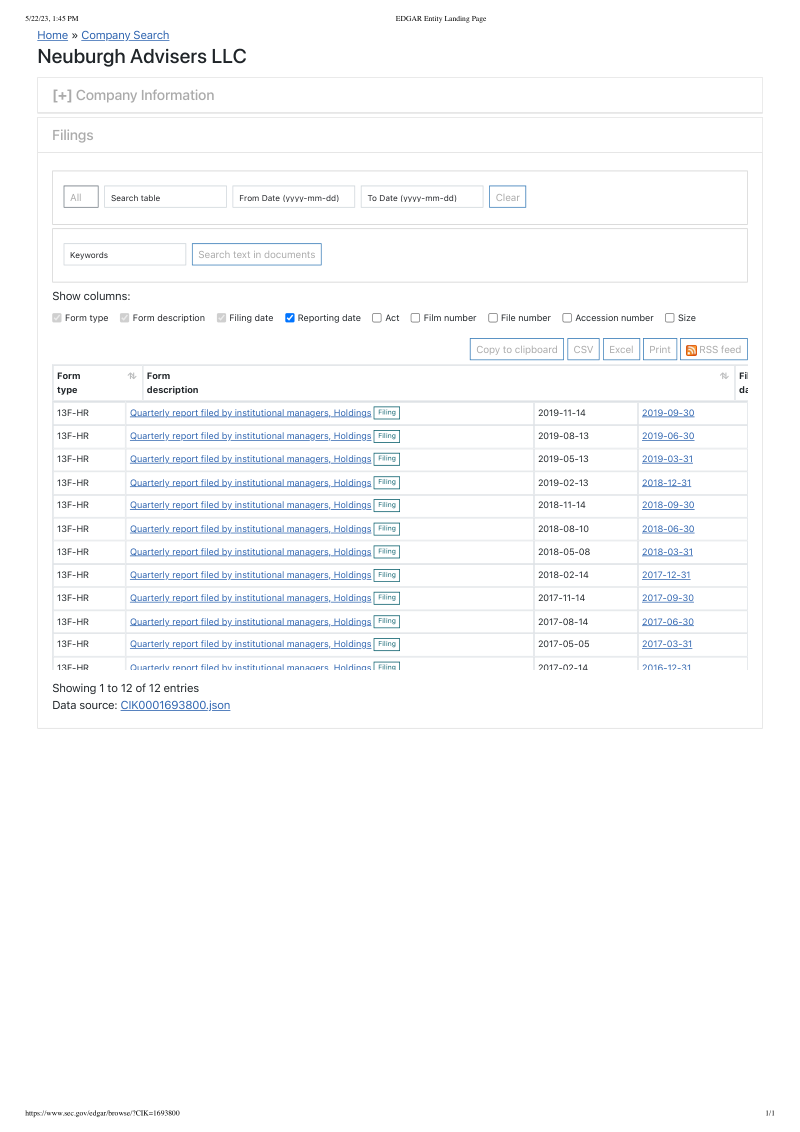
Task: Toggle the Form description column checkbox
Action: [x=125, y=318]
